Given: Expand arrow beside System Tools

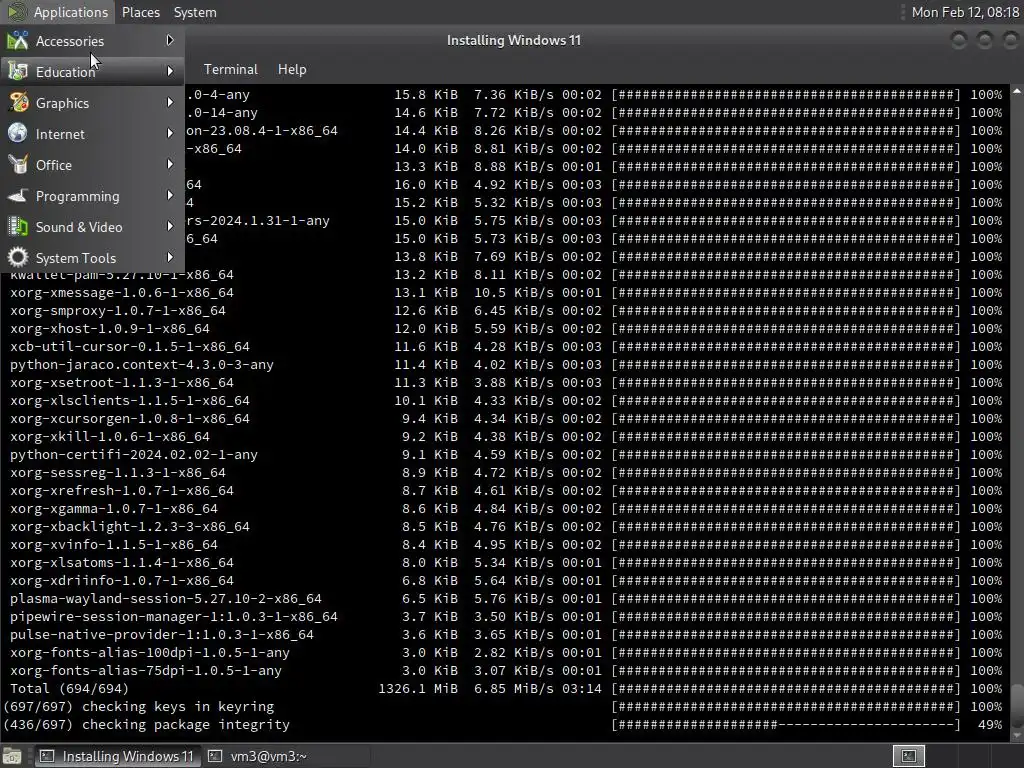Looking at the screenshot, I should coord(170,257).
